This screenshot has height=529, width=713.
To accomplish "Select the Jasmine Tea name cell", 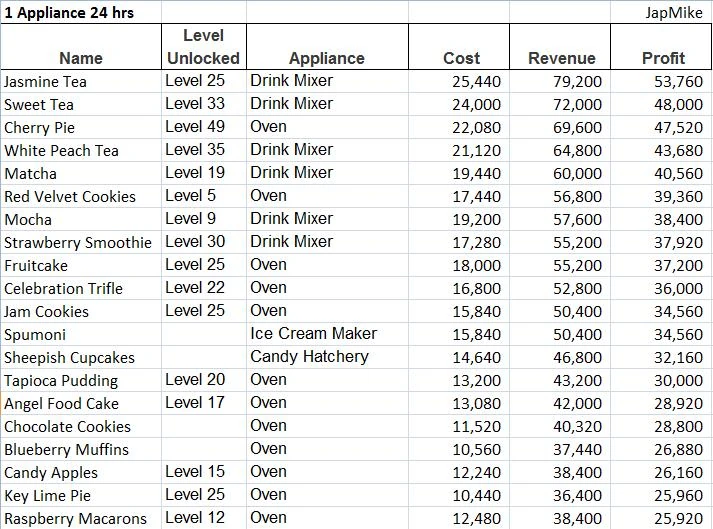I will pyautogui.click(x=81, y=81).
